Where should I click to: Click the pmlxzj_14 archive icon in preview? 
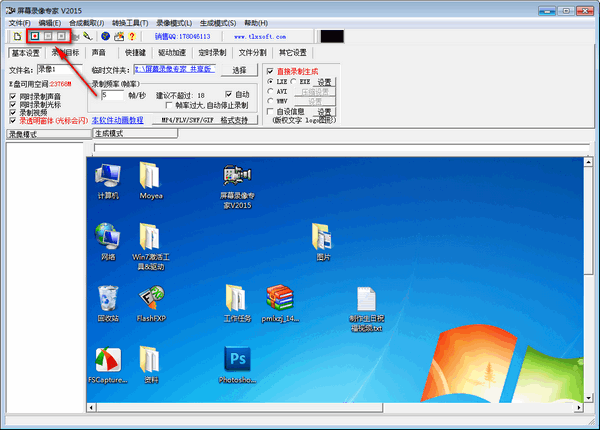(280, 304)
